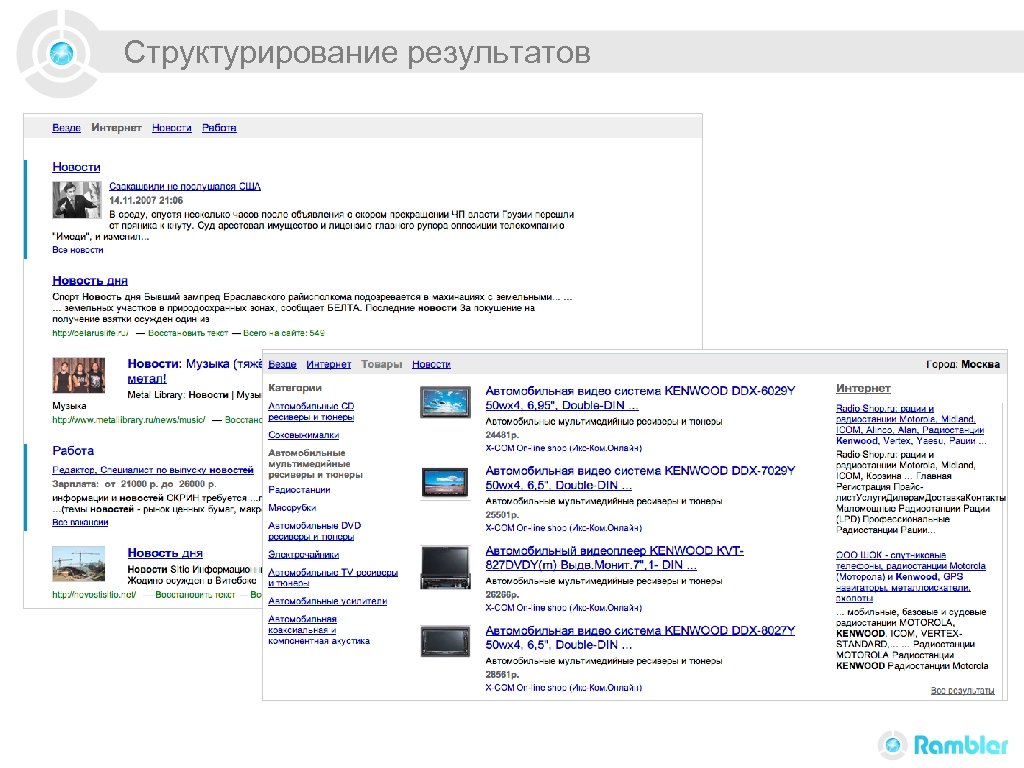Follow the Все вакансии link
1024x768 pixels.
coord(80,522)
